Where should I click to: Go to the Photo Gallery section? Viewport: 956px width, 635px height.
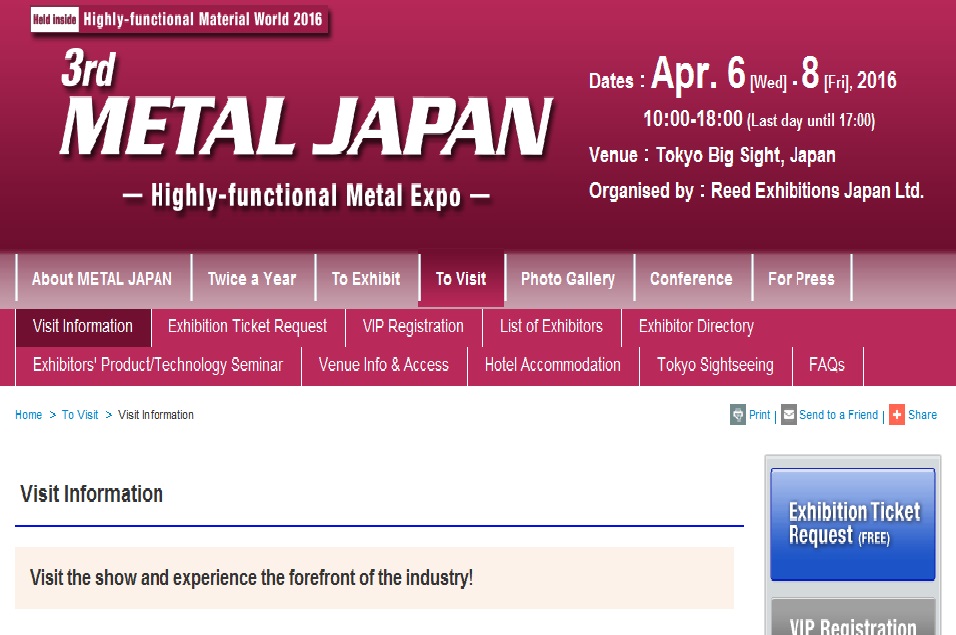[568, 279]
